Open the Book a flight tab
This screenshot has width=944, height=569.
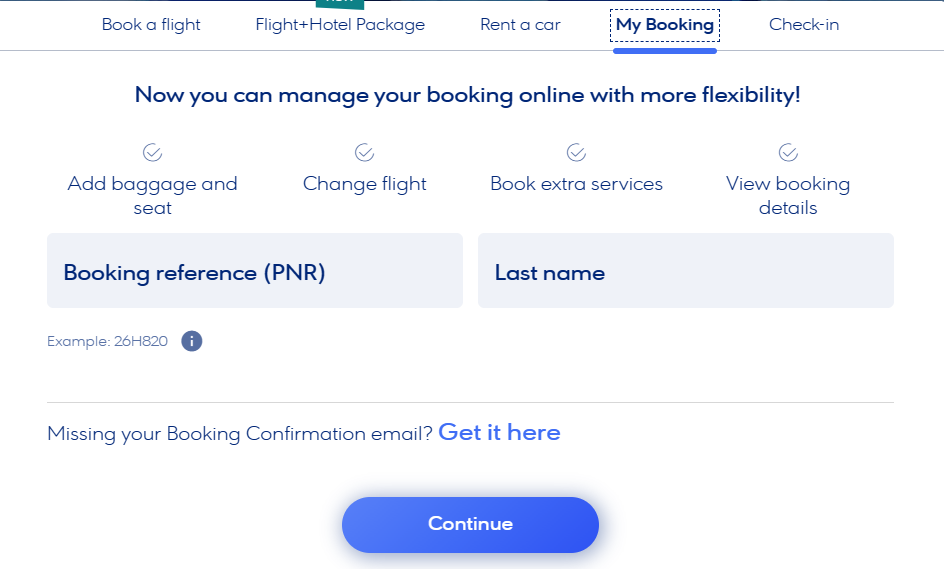tap(151, 25)
